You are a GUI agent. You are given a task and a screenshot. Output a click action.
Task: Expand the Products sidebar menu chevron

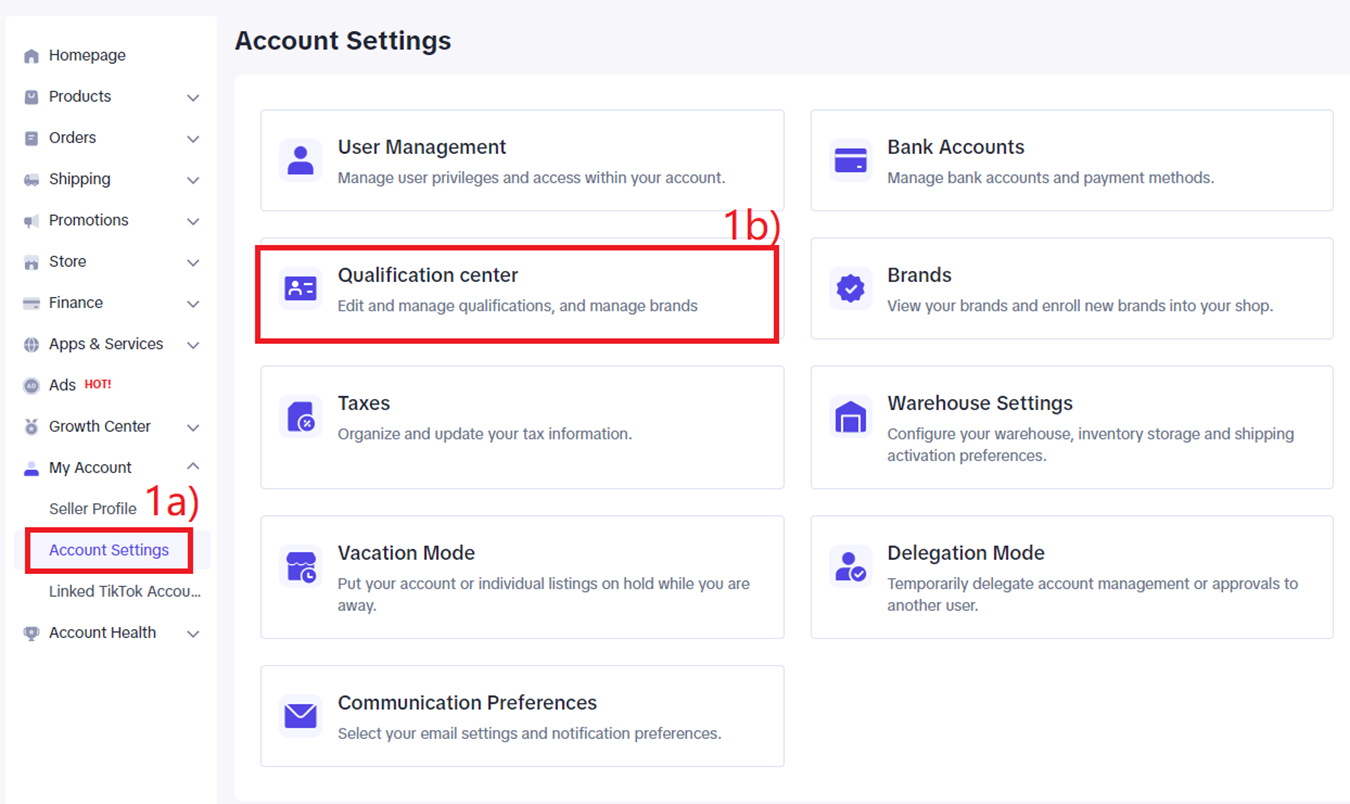coord(193,98)
